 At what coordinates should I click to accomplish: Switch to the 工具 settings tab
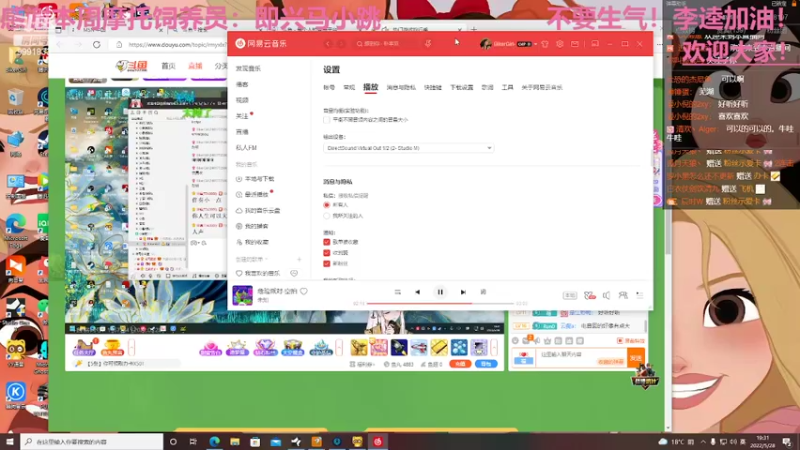pos(507,88)
